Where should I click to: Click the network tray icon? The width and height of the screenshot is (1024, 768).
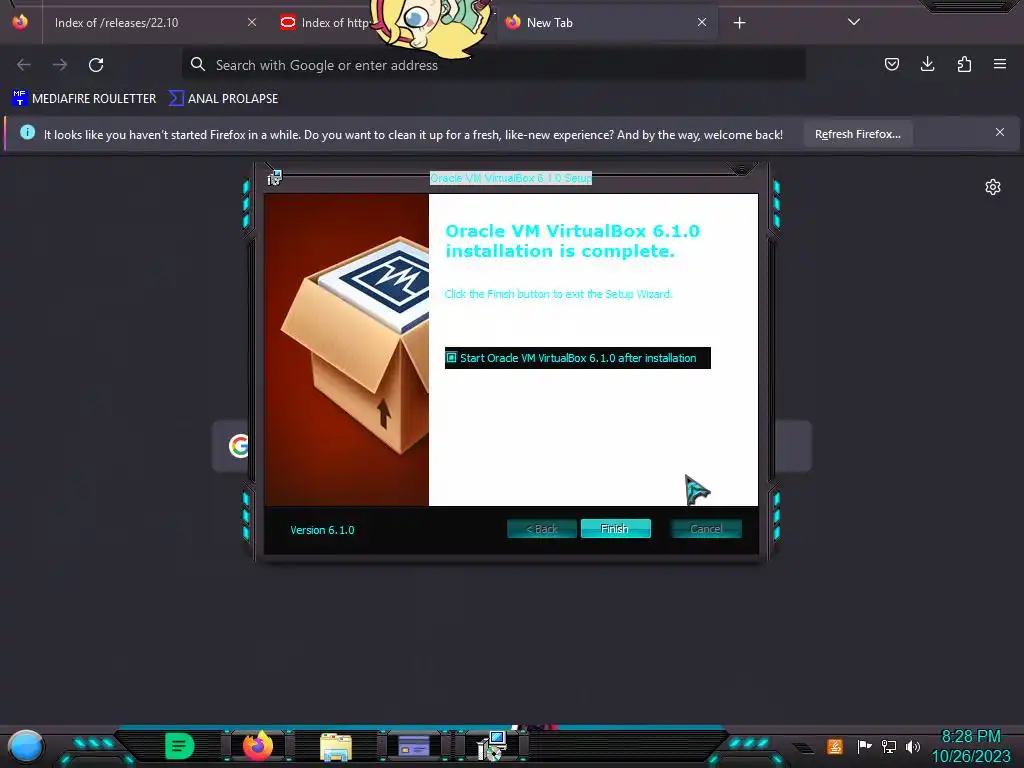pyautogui.click(x=889, y=746)
